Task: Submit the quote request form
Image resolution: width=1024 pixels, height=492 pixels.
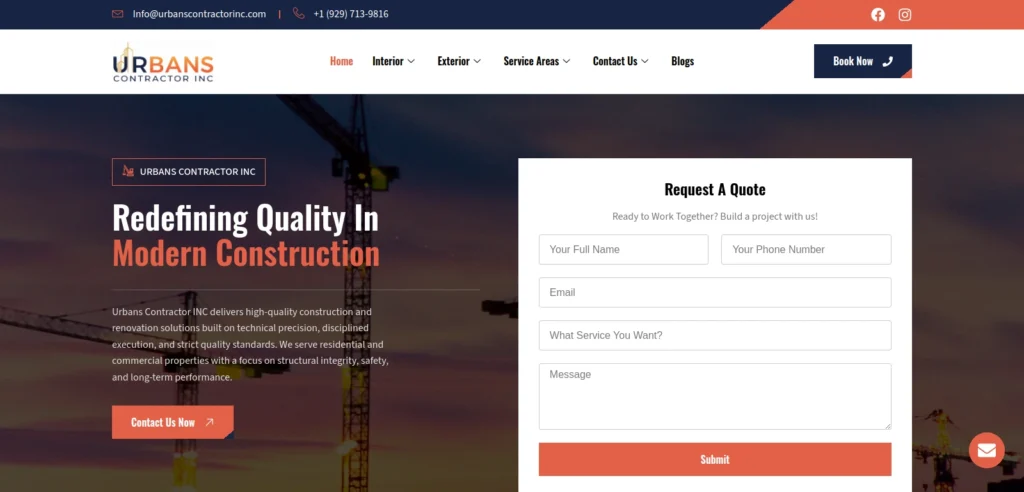Action: point(714,459)
